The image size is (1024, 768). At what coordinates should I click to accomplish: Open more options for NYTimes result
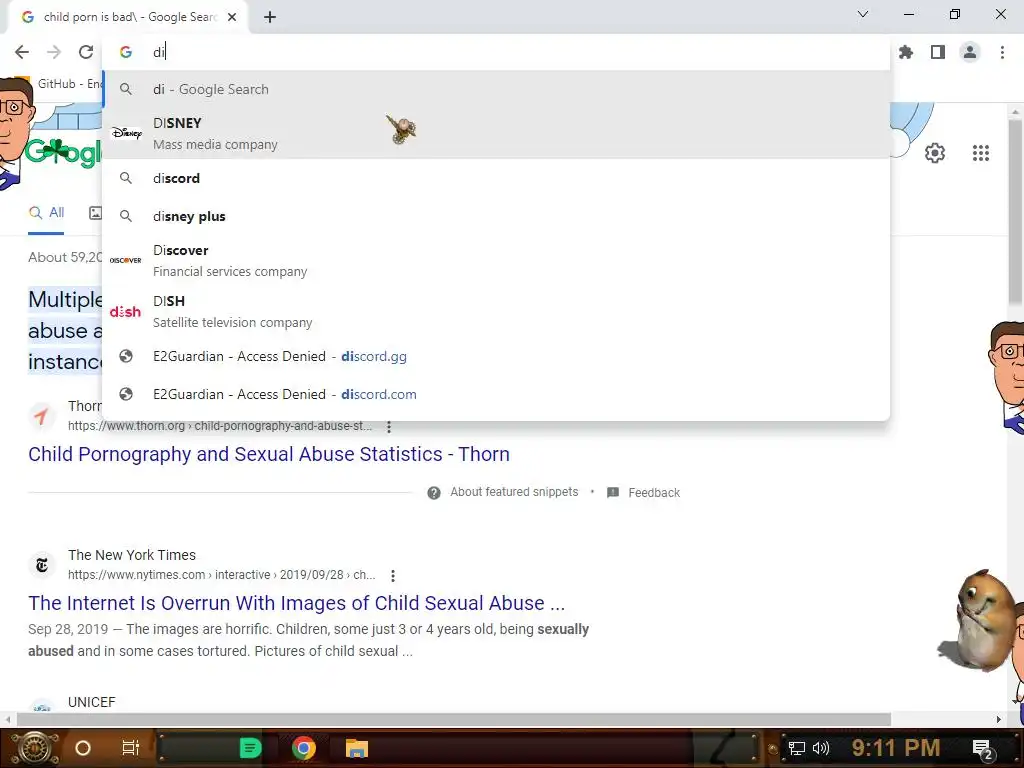coord(392,575)
